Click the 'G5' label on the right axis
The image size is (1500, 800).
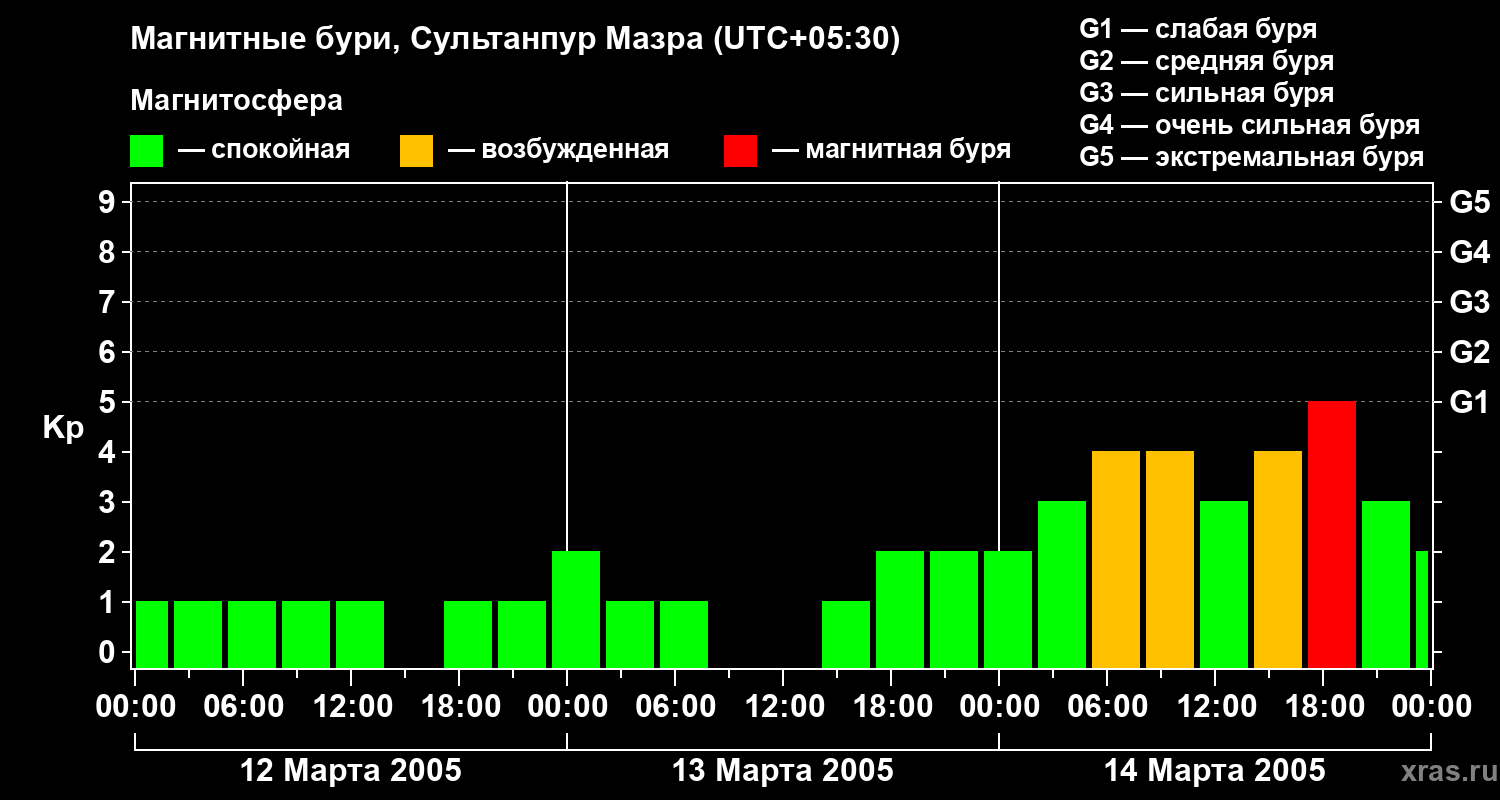[x=1469, y=203]
